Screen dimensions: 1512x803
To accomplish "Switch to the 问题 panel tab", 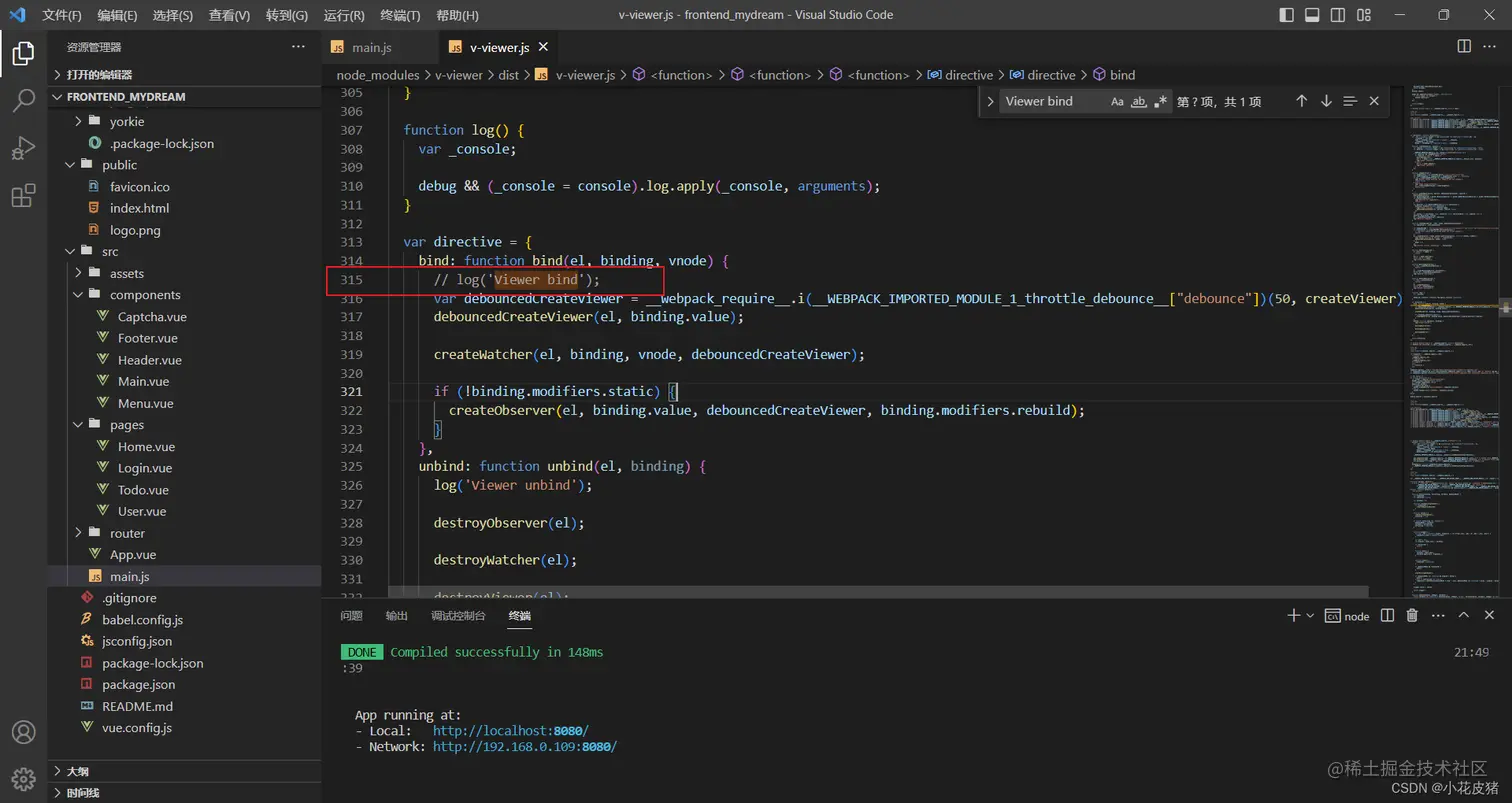I will pos(351,616).
